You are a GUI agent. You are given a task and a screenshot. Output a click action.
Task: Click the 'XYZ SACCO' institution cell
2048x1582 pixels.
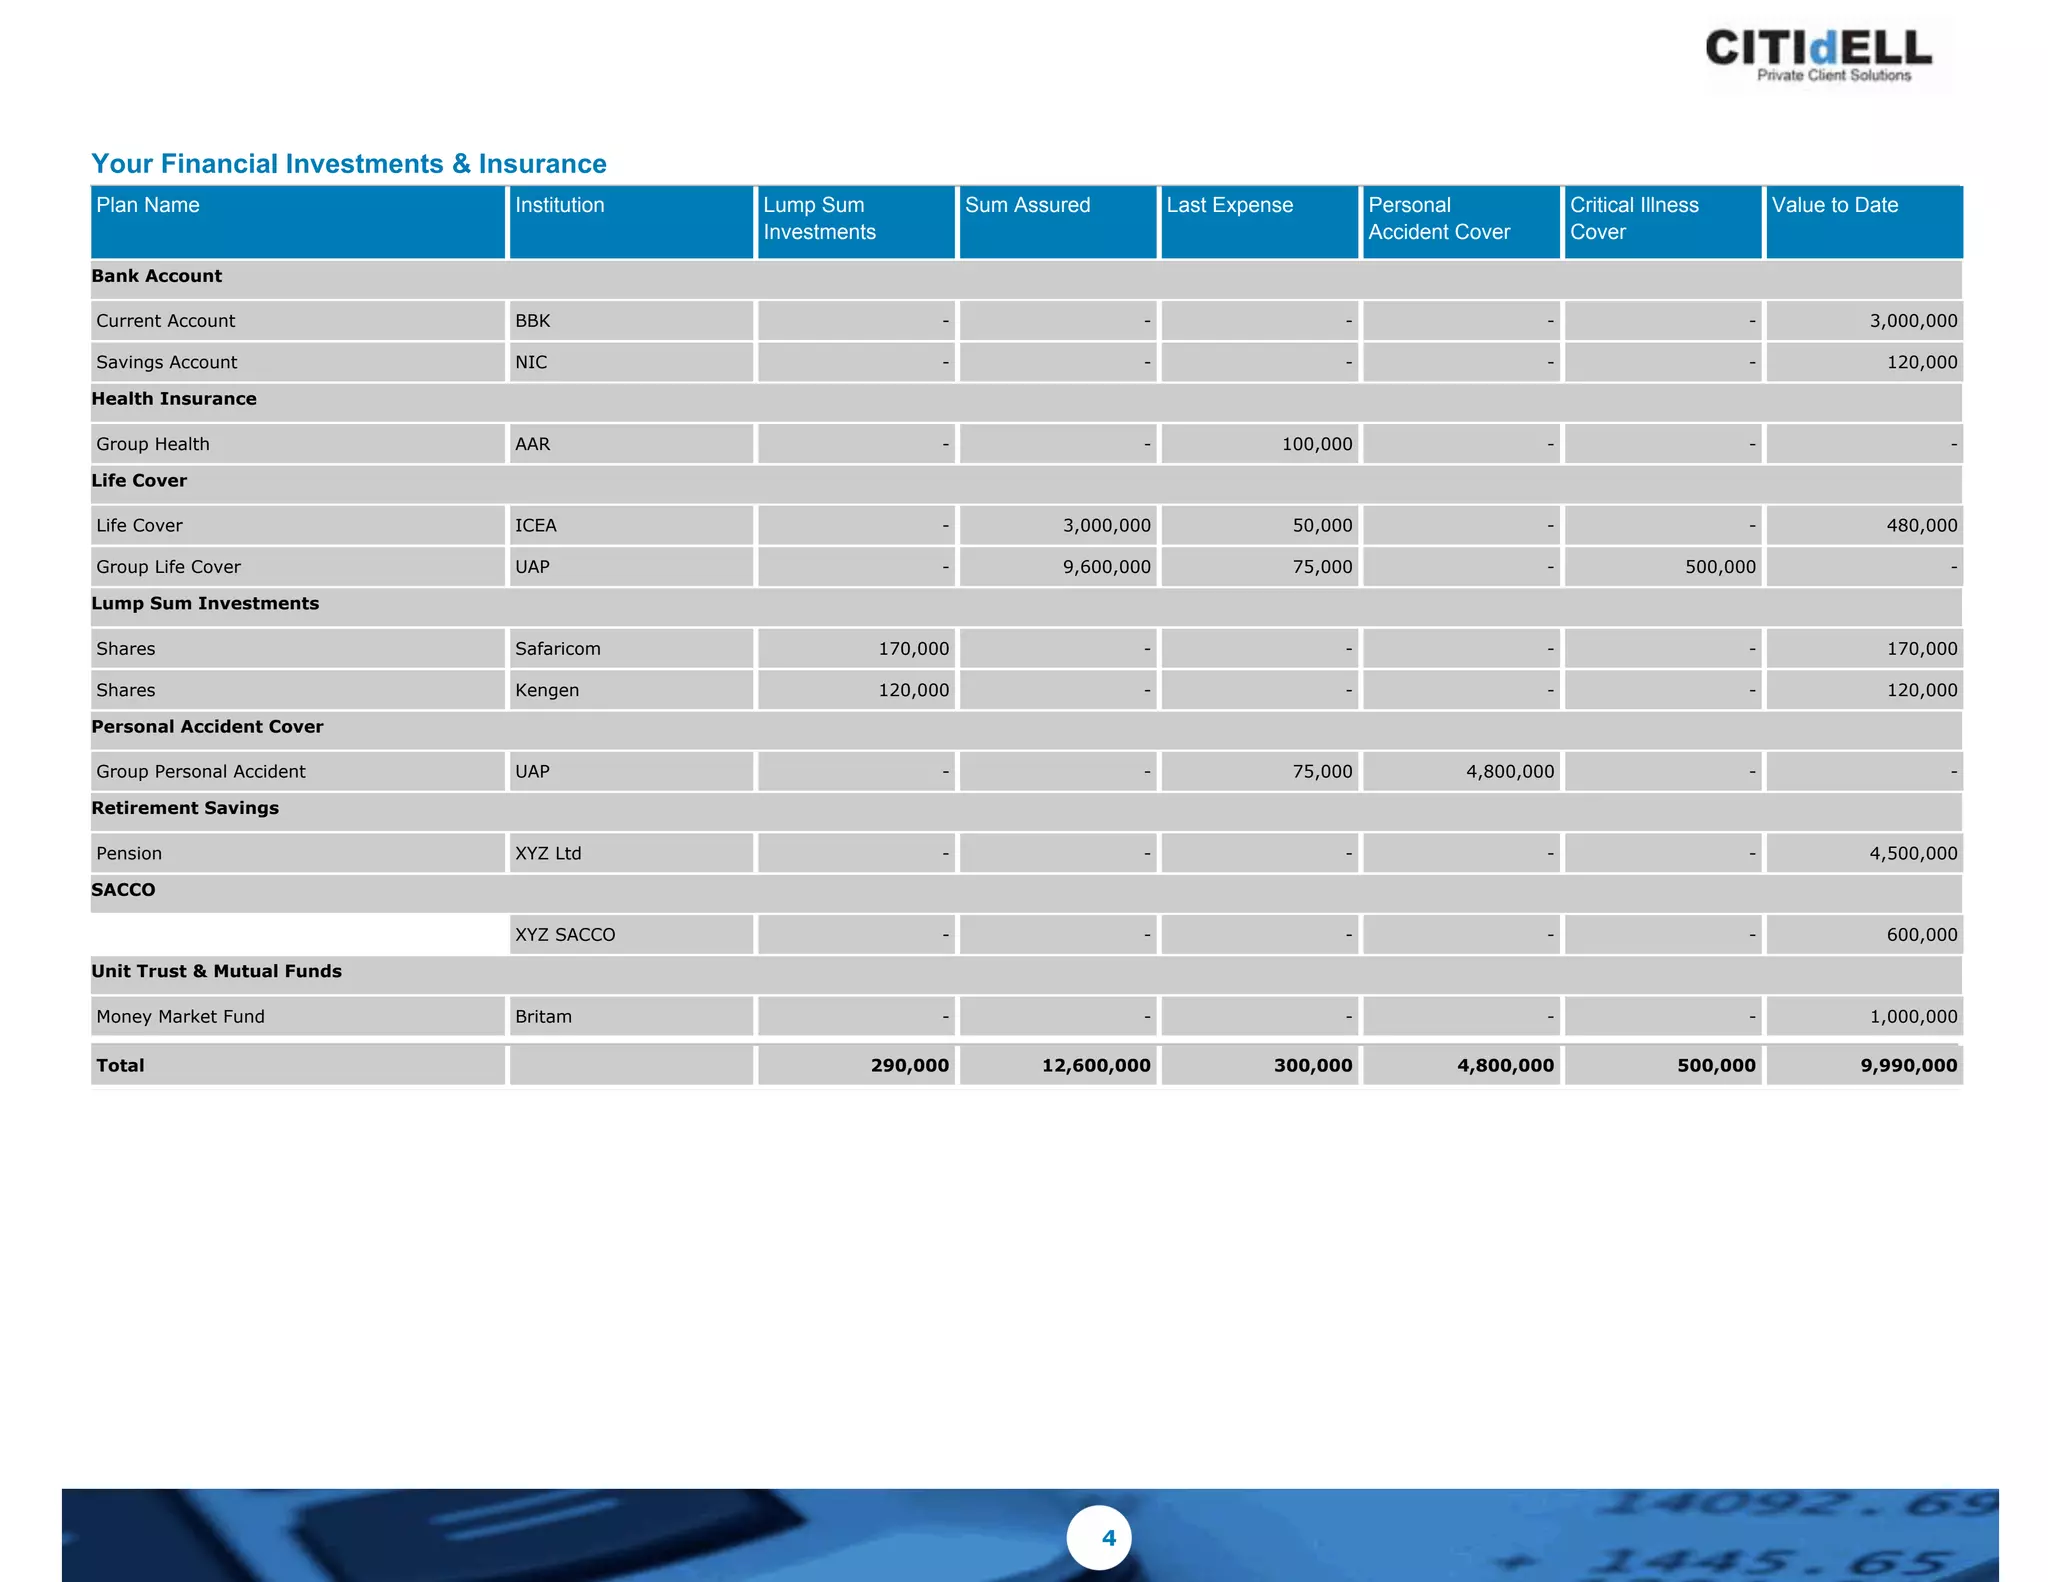pos(631,935)
